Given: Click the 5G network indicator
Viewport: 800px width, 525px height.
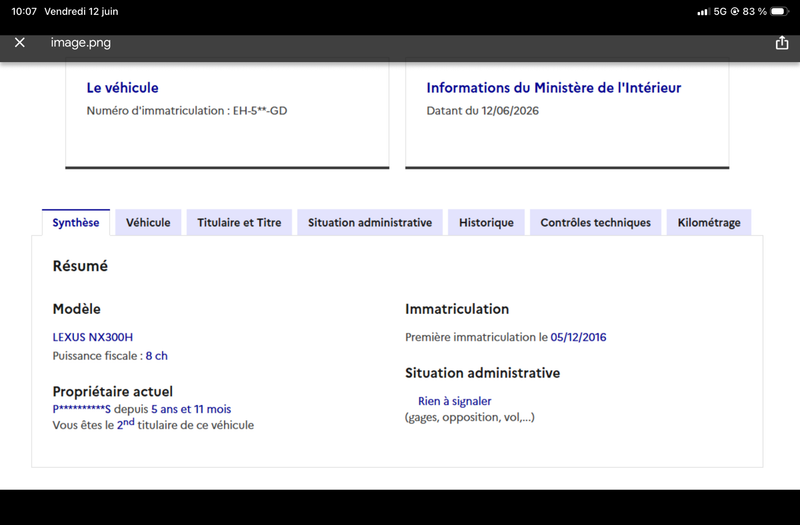Looking at the screenshot, I should pos(720,11).
